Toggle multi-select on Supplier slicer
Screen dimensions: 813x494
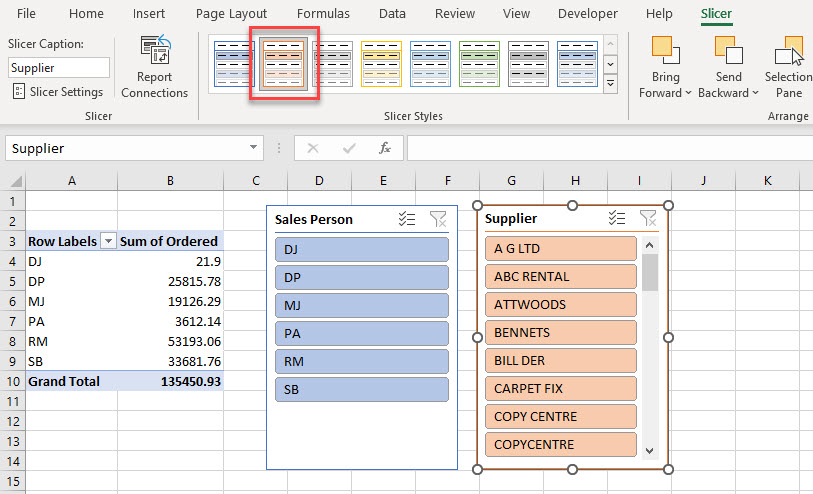click(617, 219)
